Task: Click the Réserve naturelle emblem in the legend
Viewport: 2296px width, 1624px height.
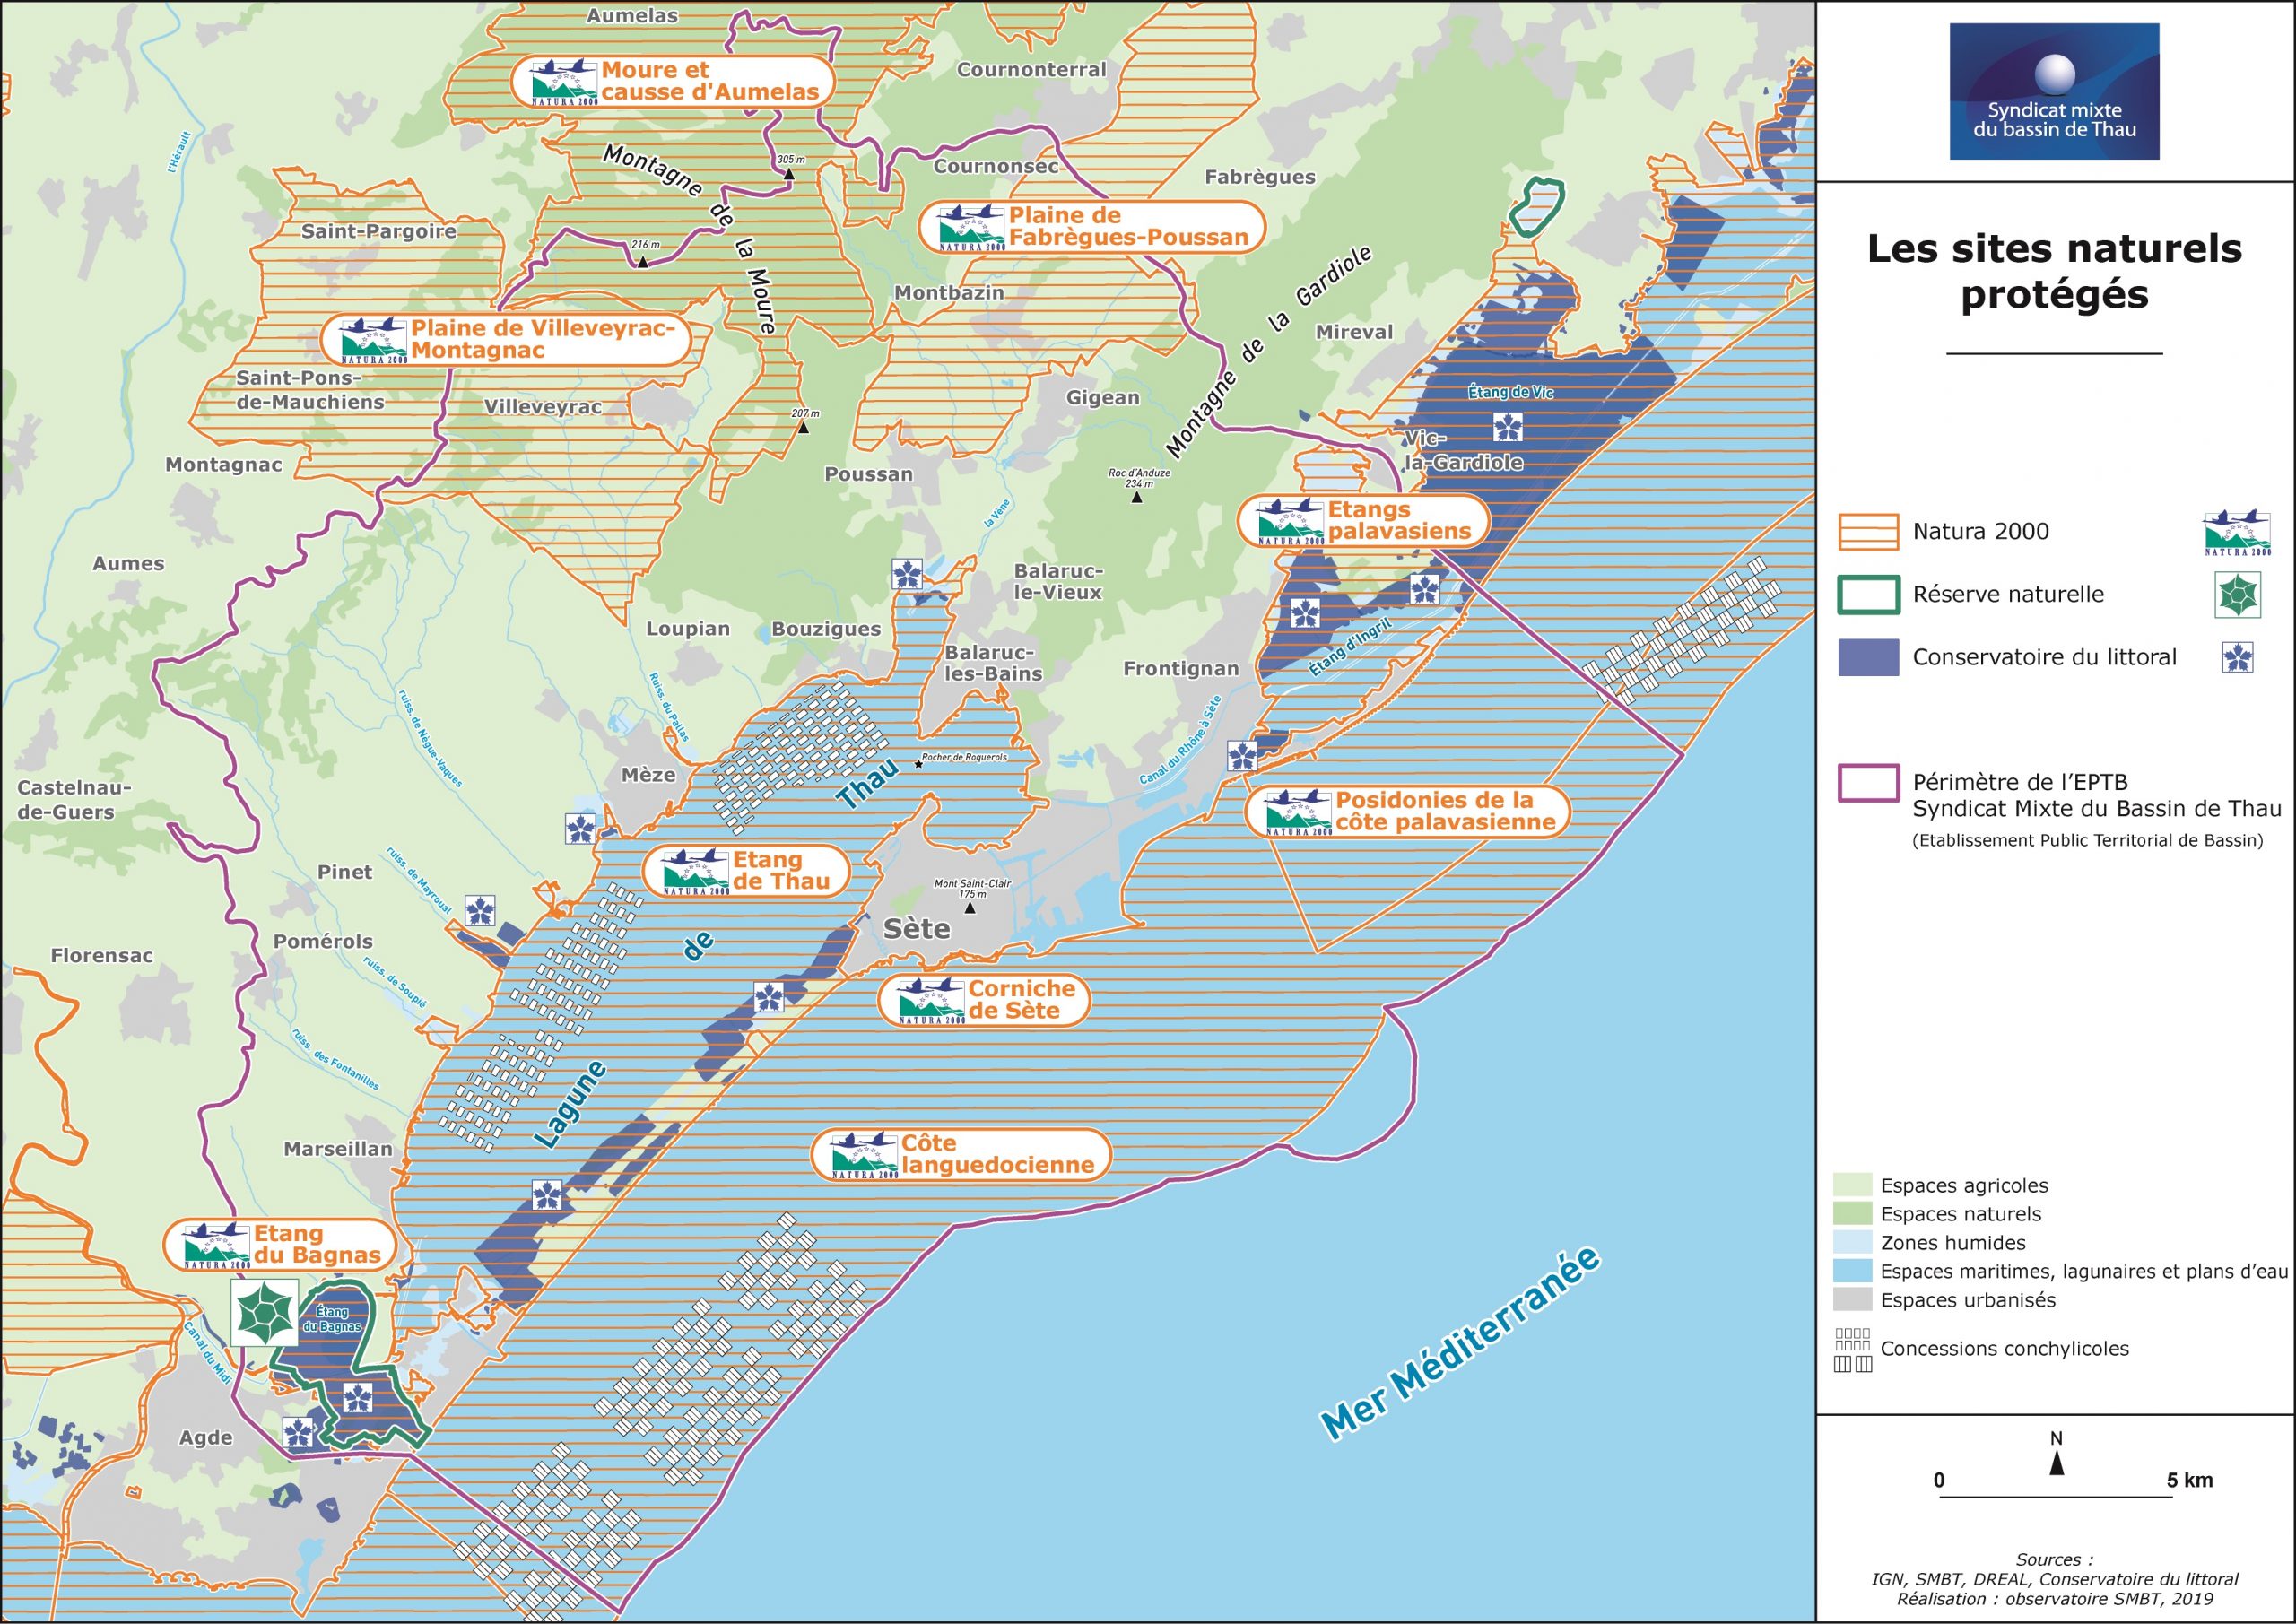Action: [2238, 595]
